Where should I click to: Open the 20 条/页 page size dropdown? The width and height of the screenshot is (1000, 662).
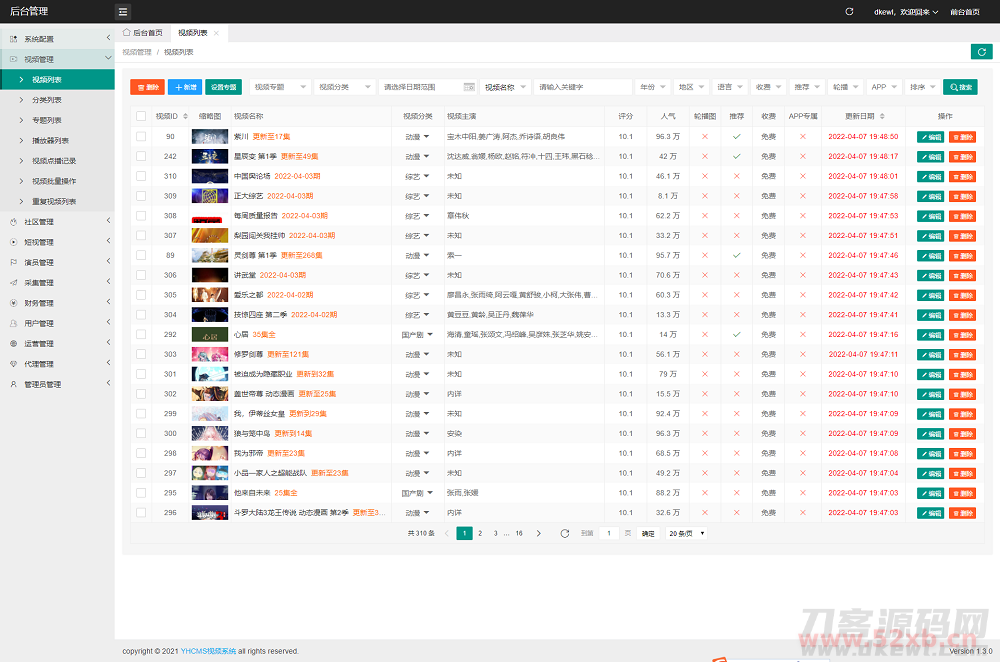point(686,534)
